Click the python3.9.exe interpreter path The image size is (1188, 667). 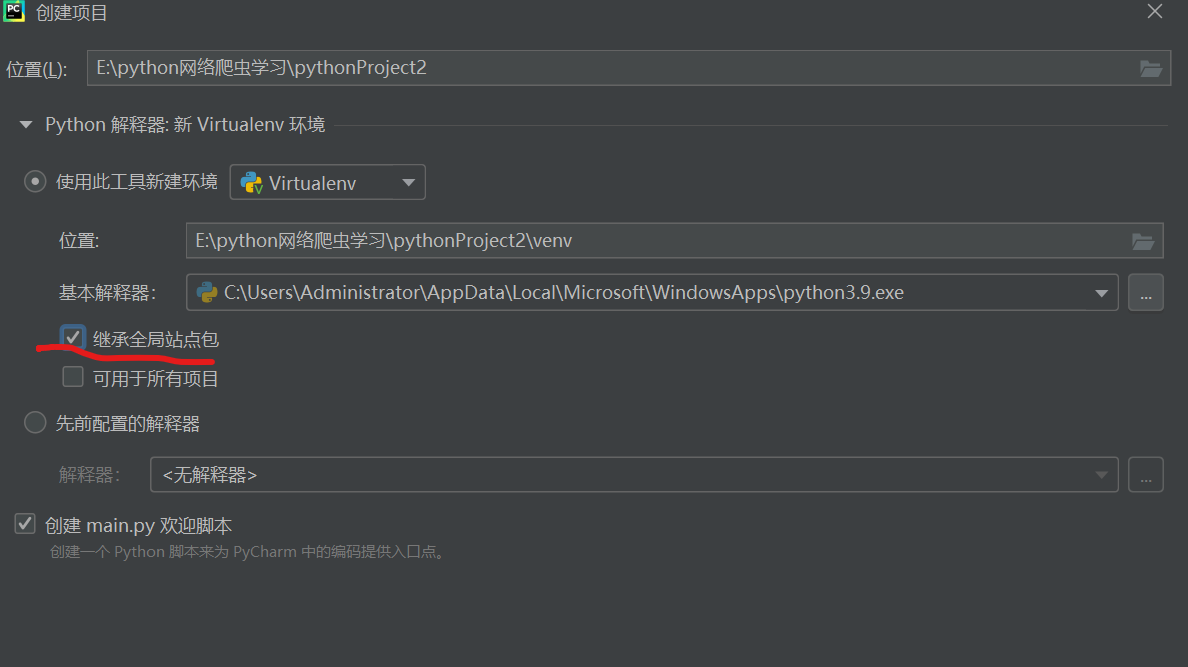click(564, 293)
